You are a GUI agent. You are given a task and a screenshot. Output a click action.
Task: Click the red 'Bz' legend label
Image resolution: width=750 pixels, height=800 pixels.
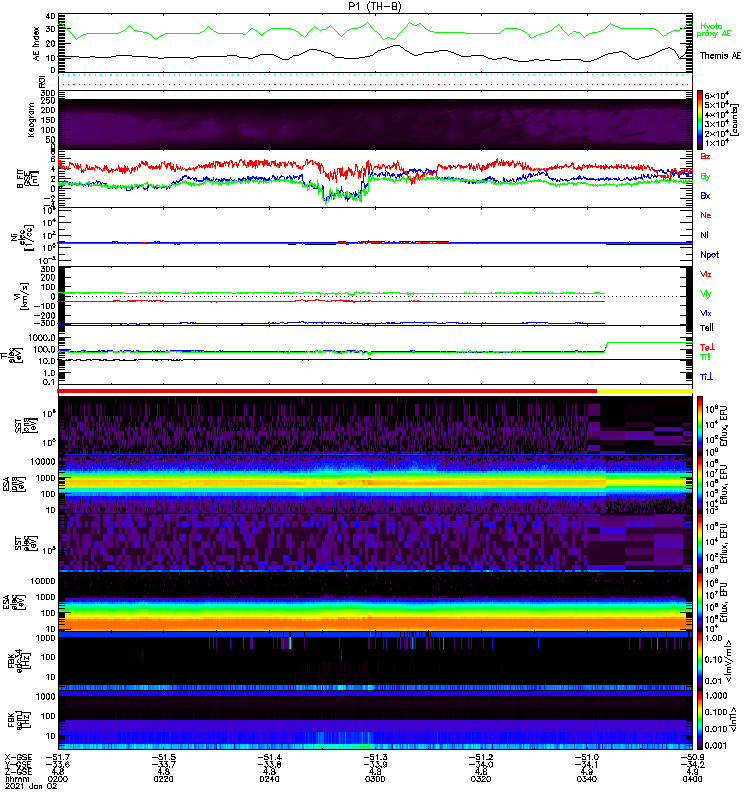point(705,157)
